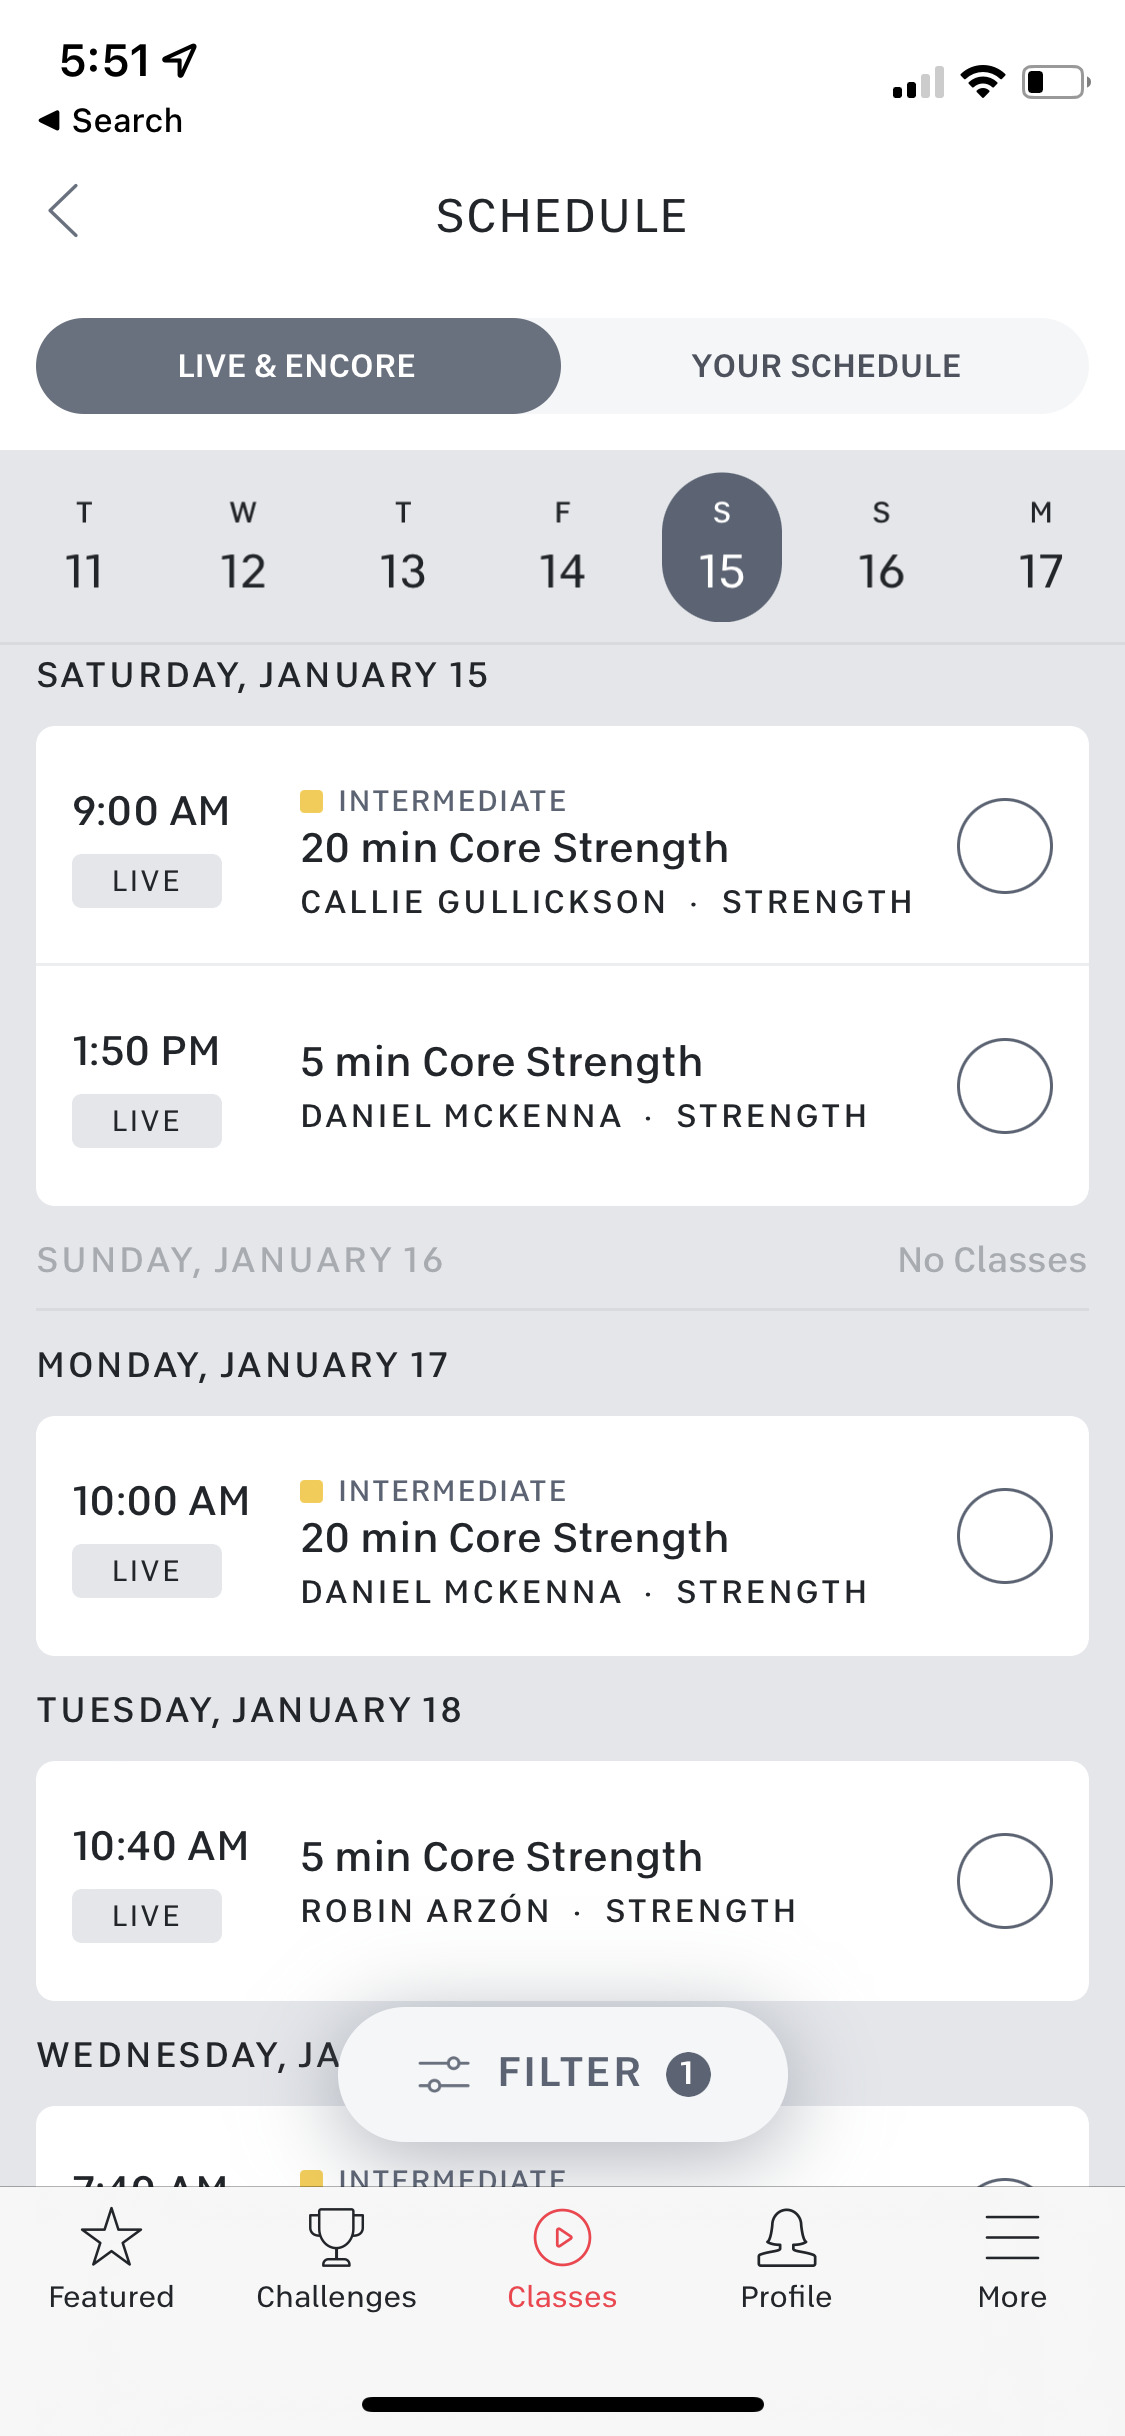Image resolution: width=1125 pixels, height=2436 pixels.
Task: Return to Search via status bar arrow
Action: click(110, 120)
